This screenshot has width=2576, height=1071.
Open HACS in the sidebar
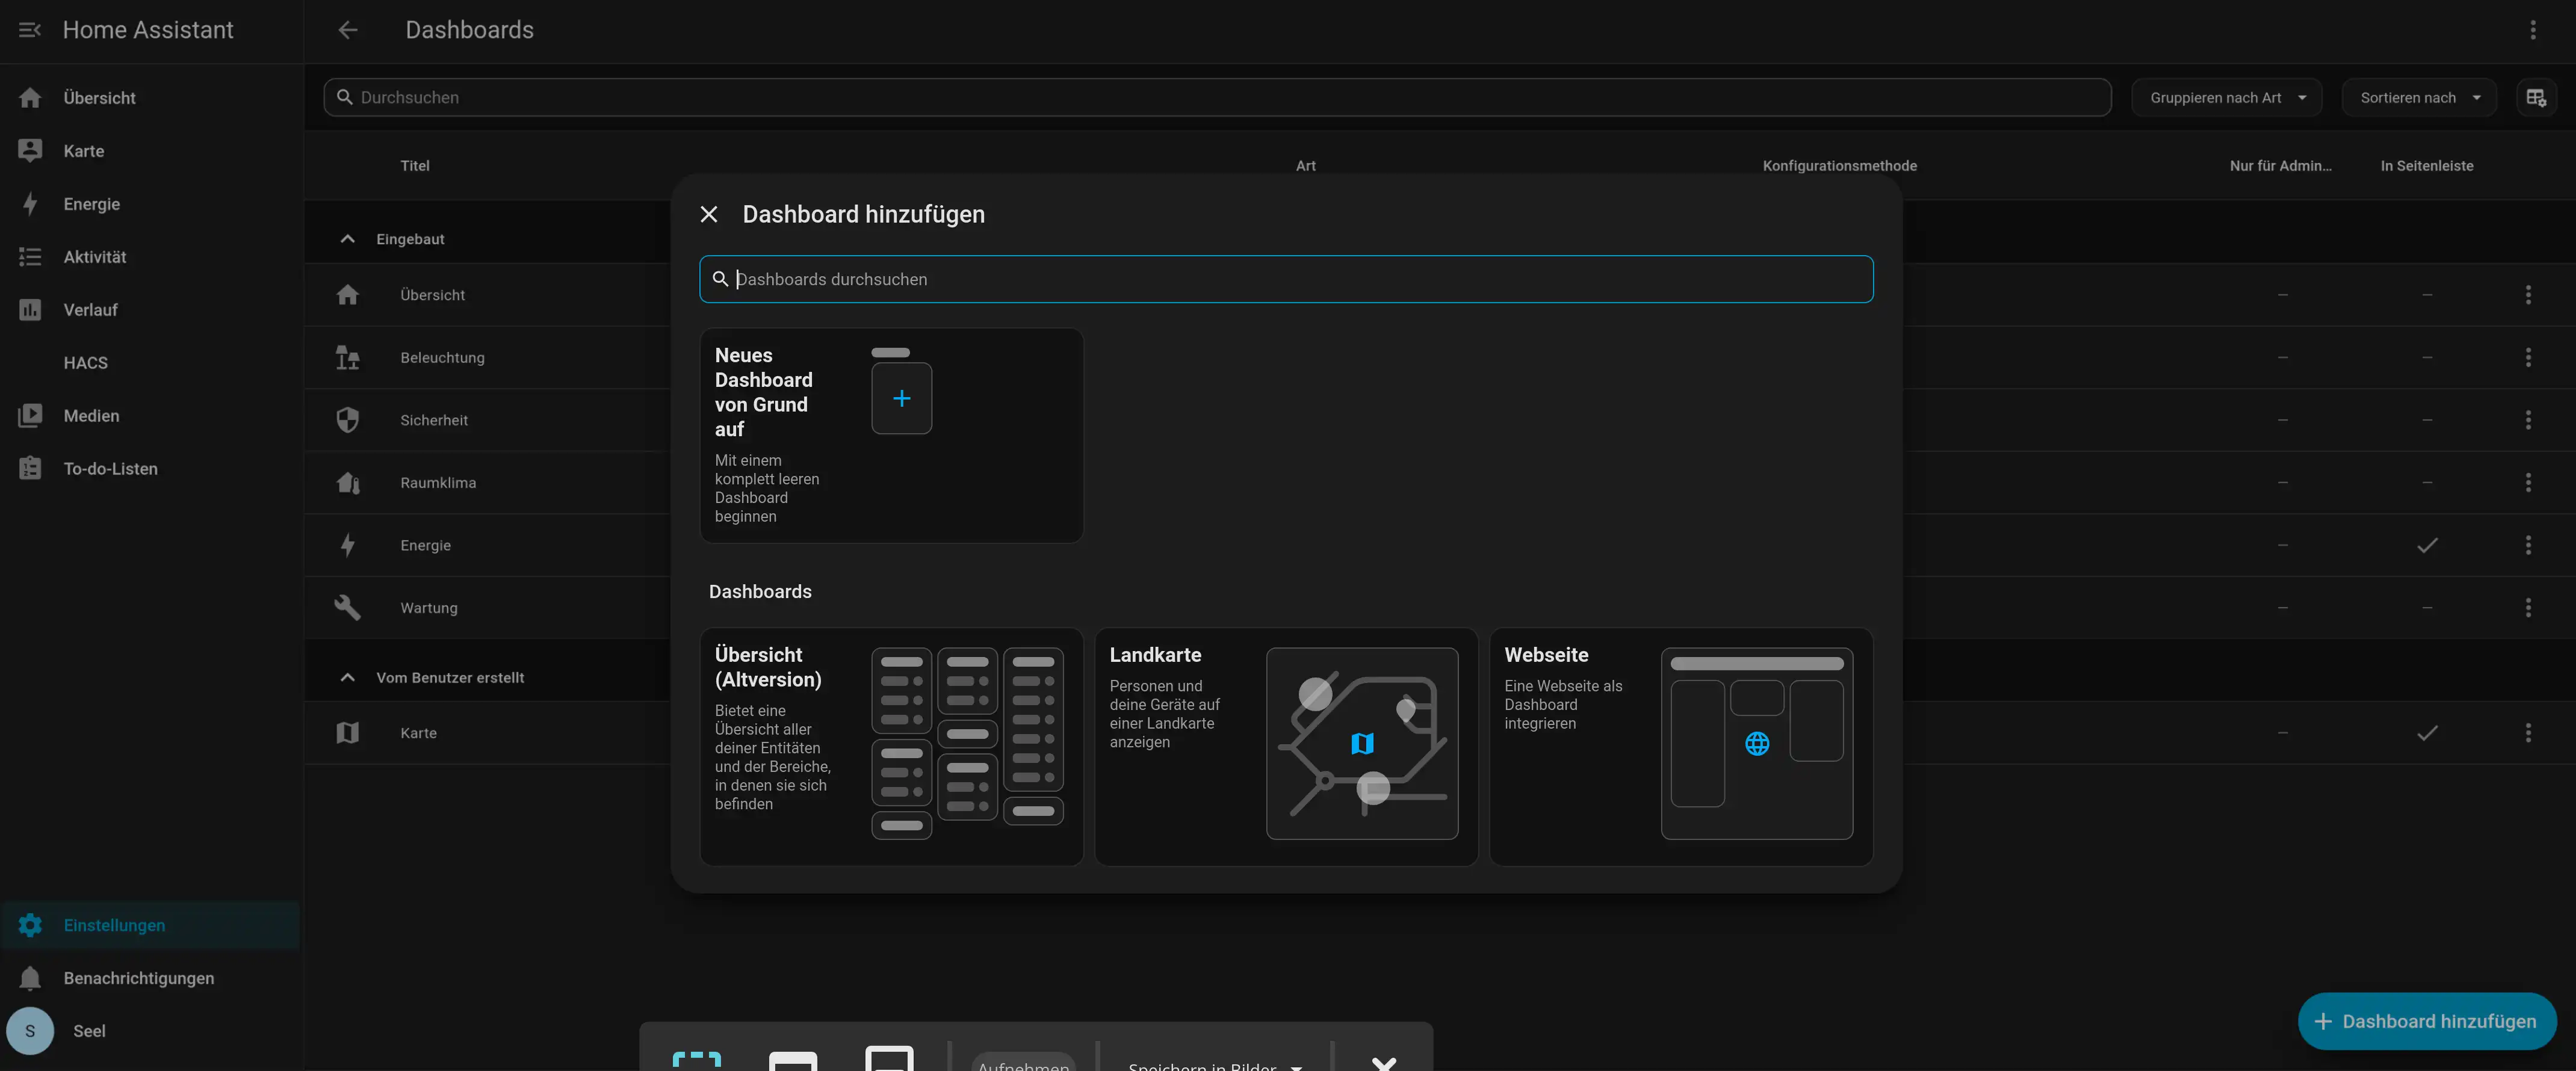click(150, 363)
